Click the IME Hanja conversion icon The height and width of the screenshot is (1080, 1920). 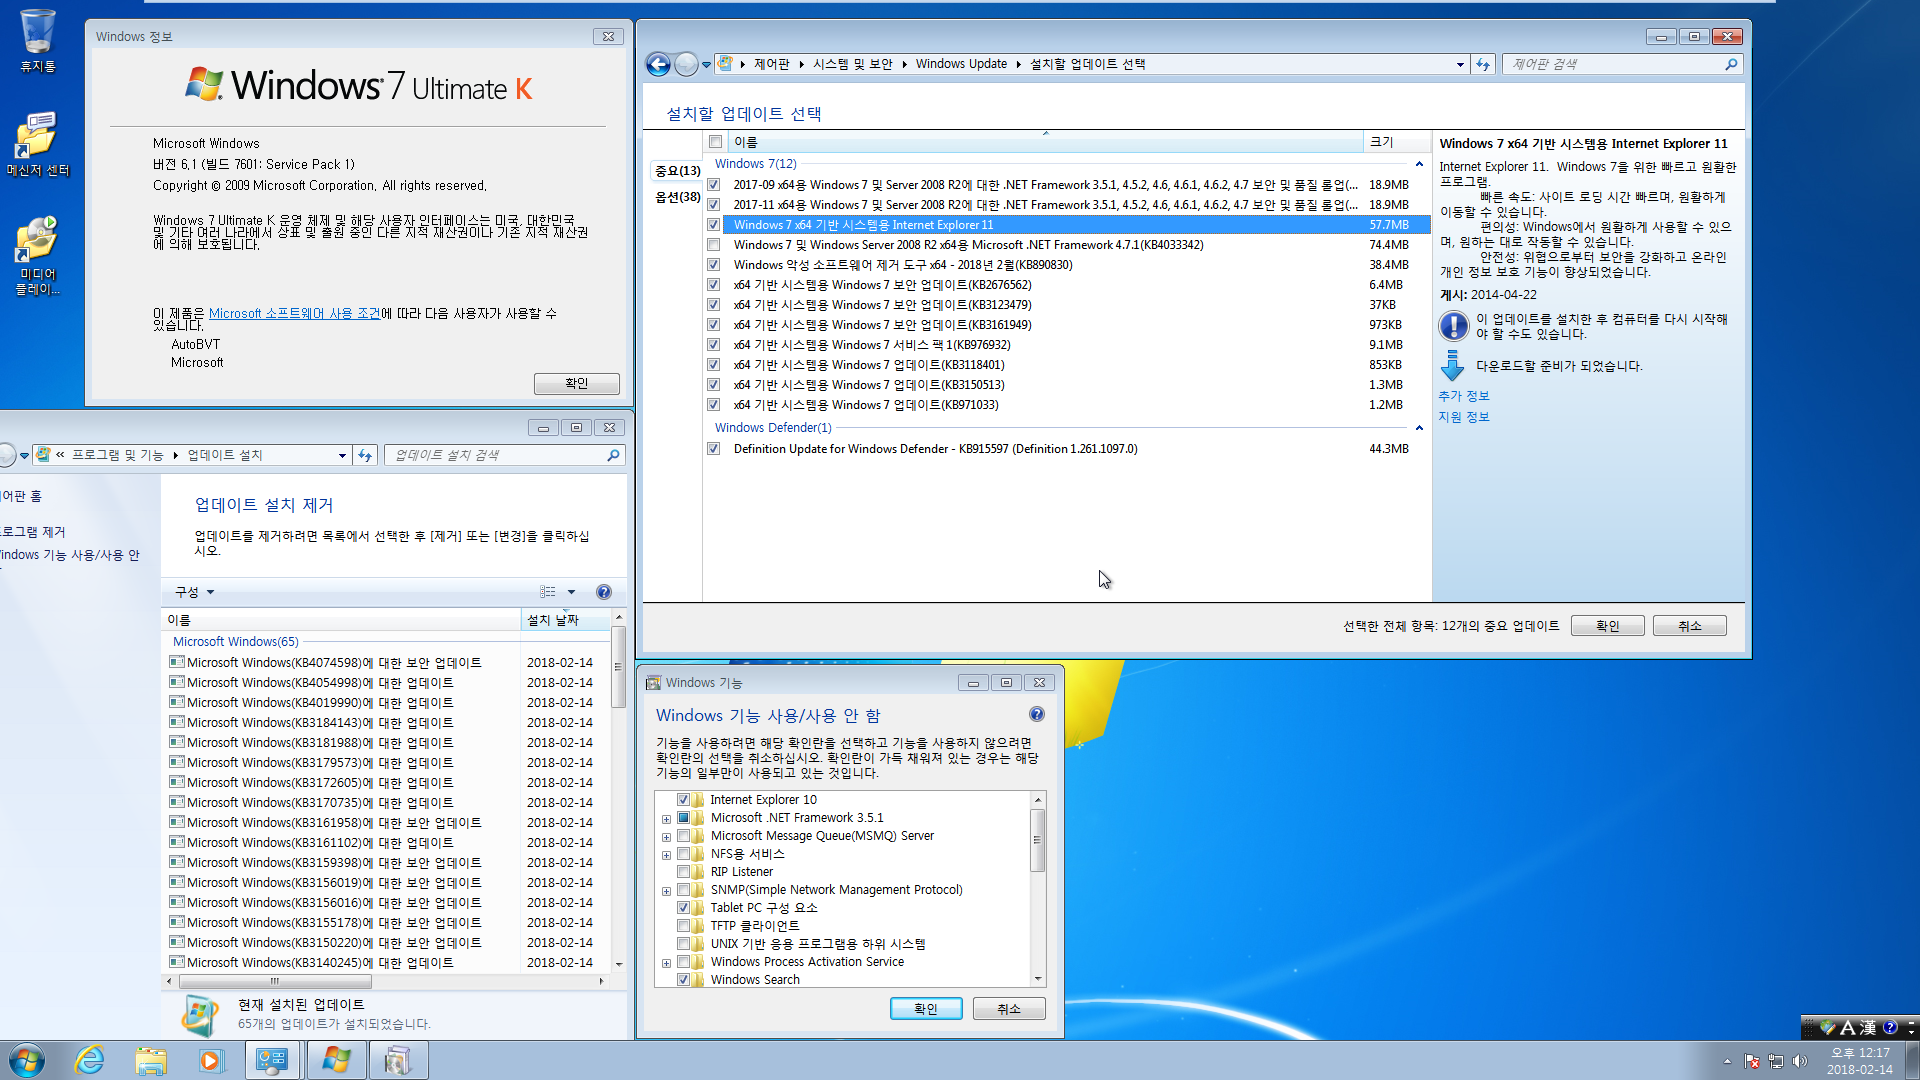tap(1868, 1027)
